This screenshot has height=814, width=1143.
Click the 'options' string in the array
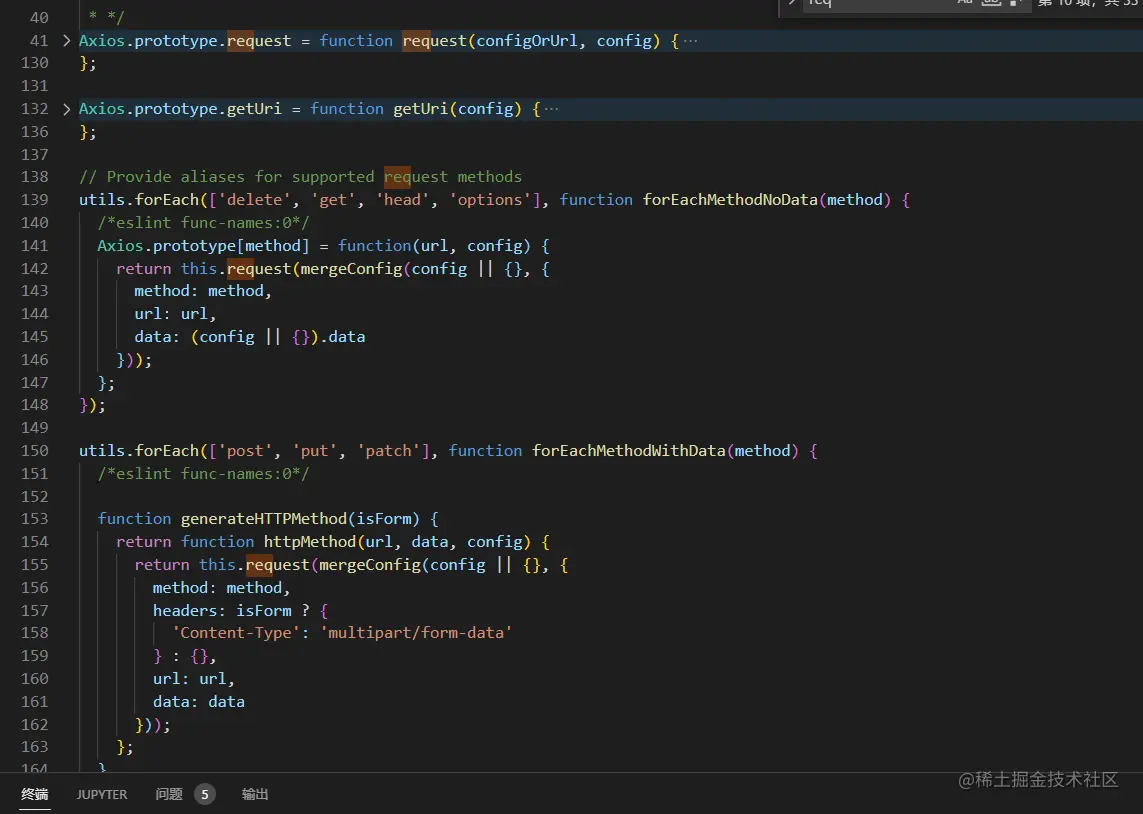tap(490, 200)
